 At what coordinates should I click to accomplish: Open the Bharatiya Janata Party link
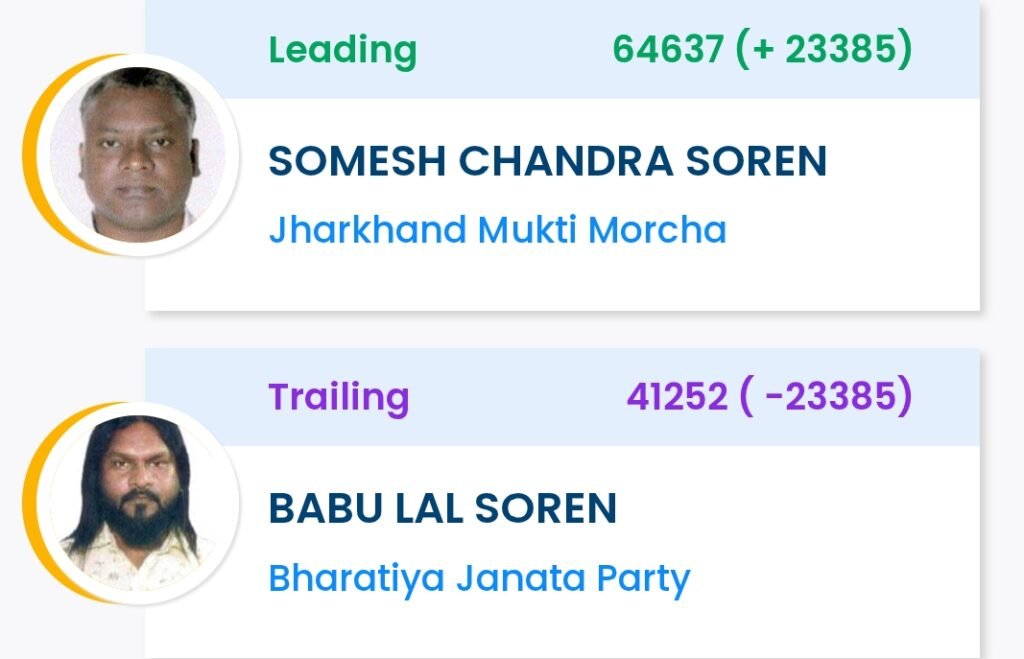pos(479,578)
